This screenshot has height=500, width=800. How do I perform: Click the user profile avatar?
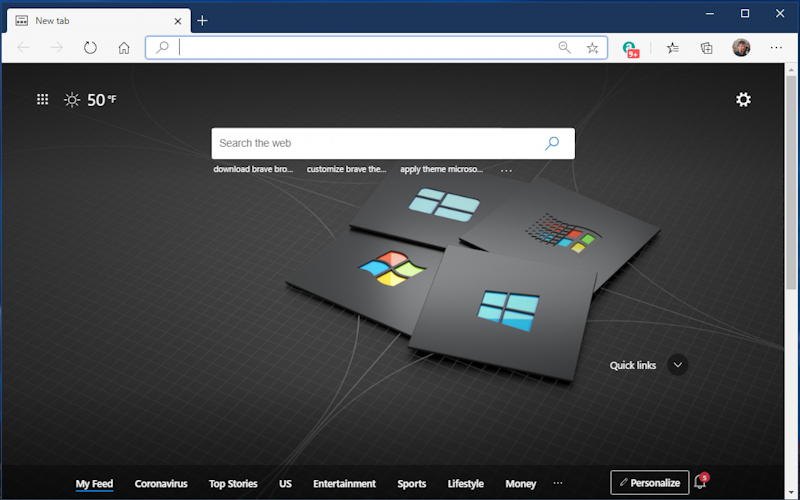(741, 47)
